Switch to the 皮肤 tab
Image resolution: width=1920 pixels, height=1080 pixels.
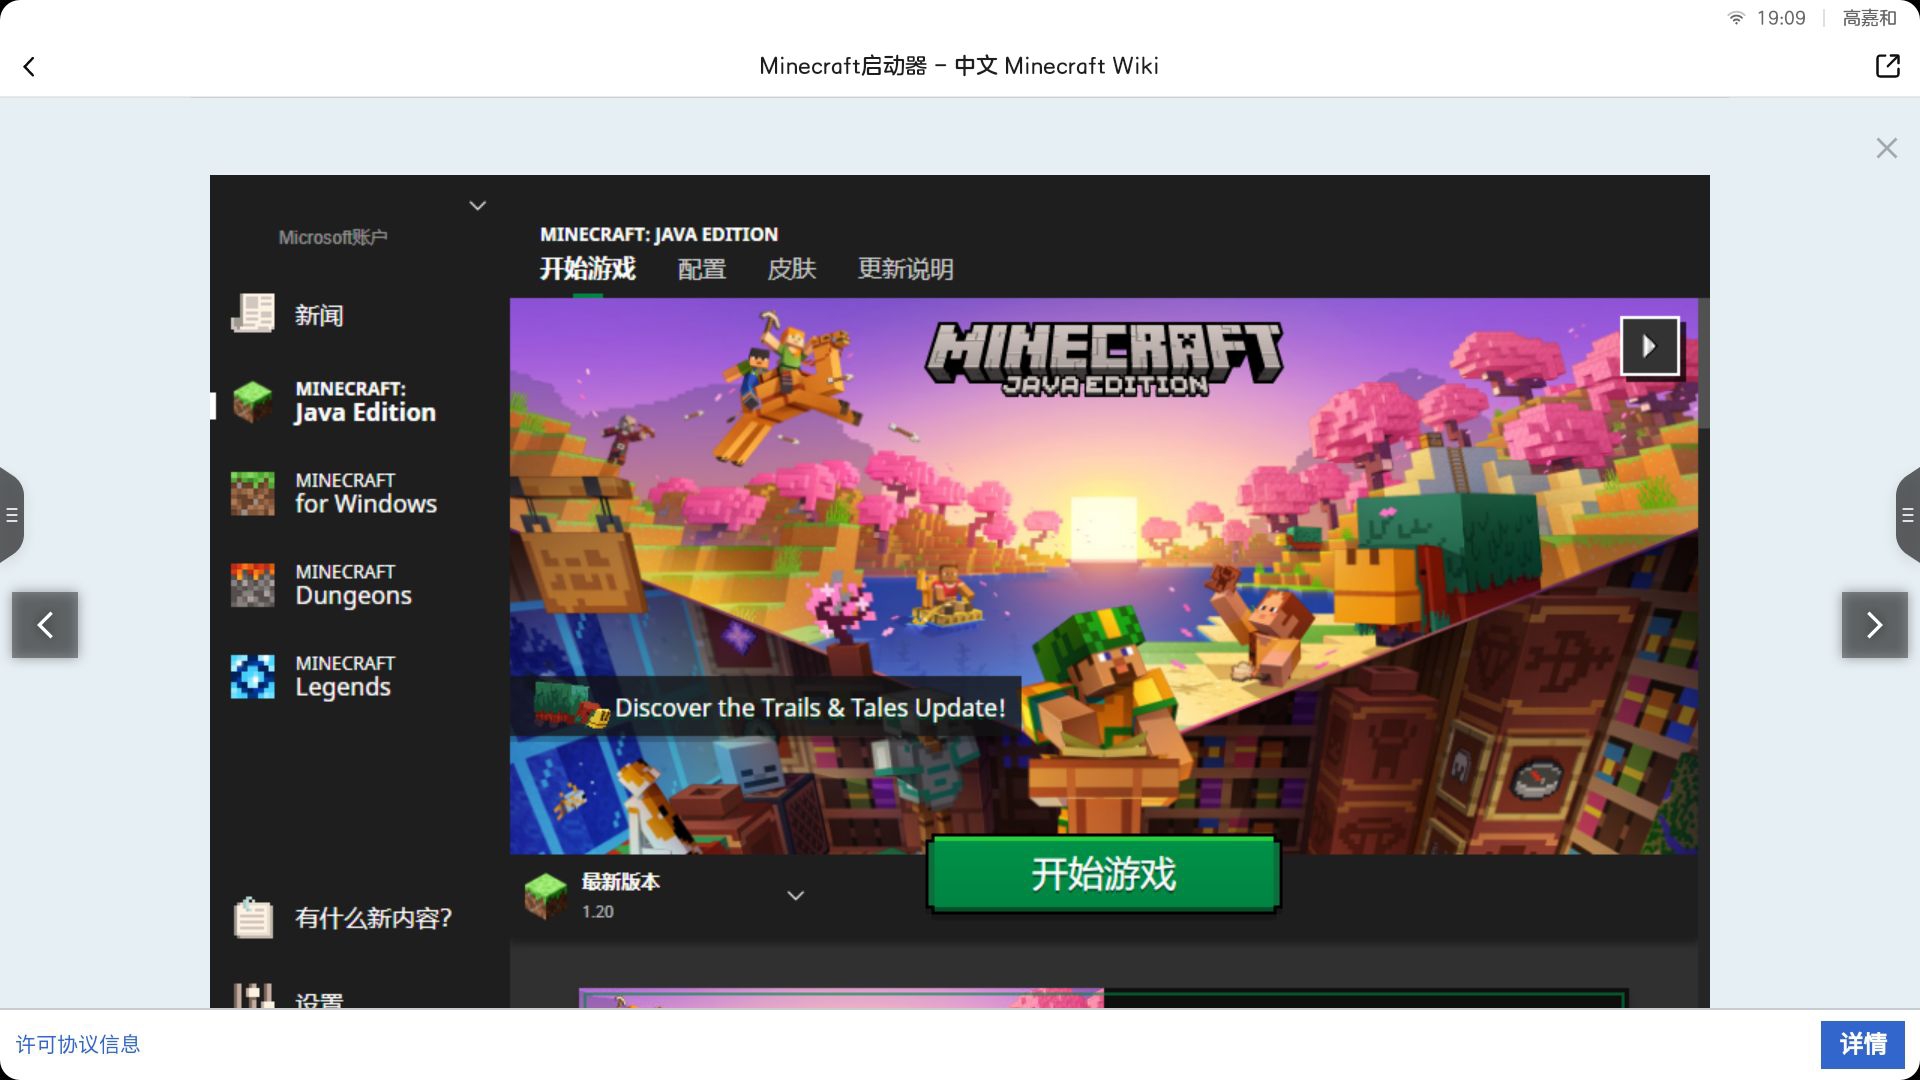(791, 269)
